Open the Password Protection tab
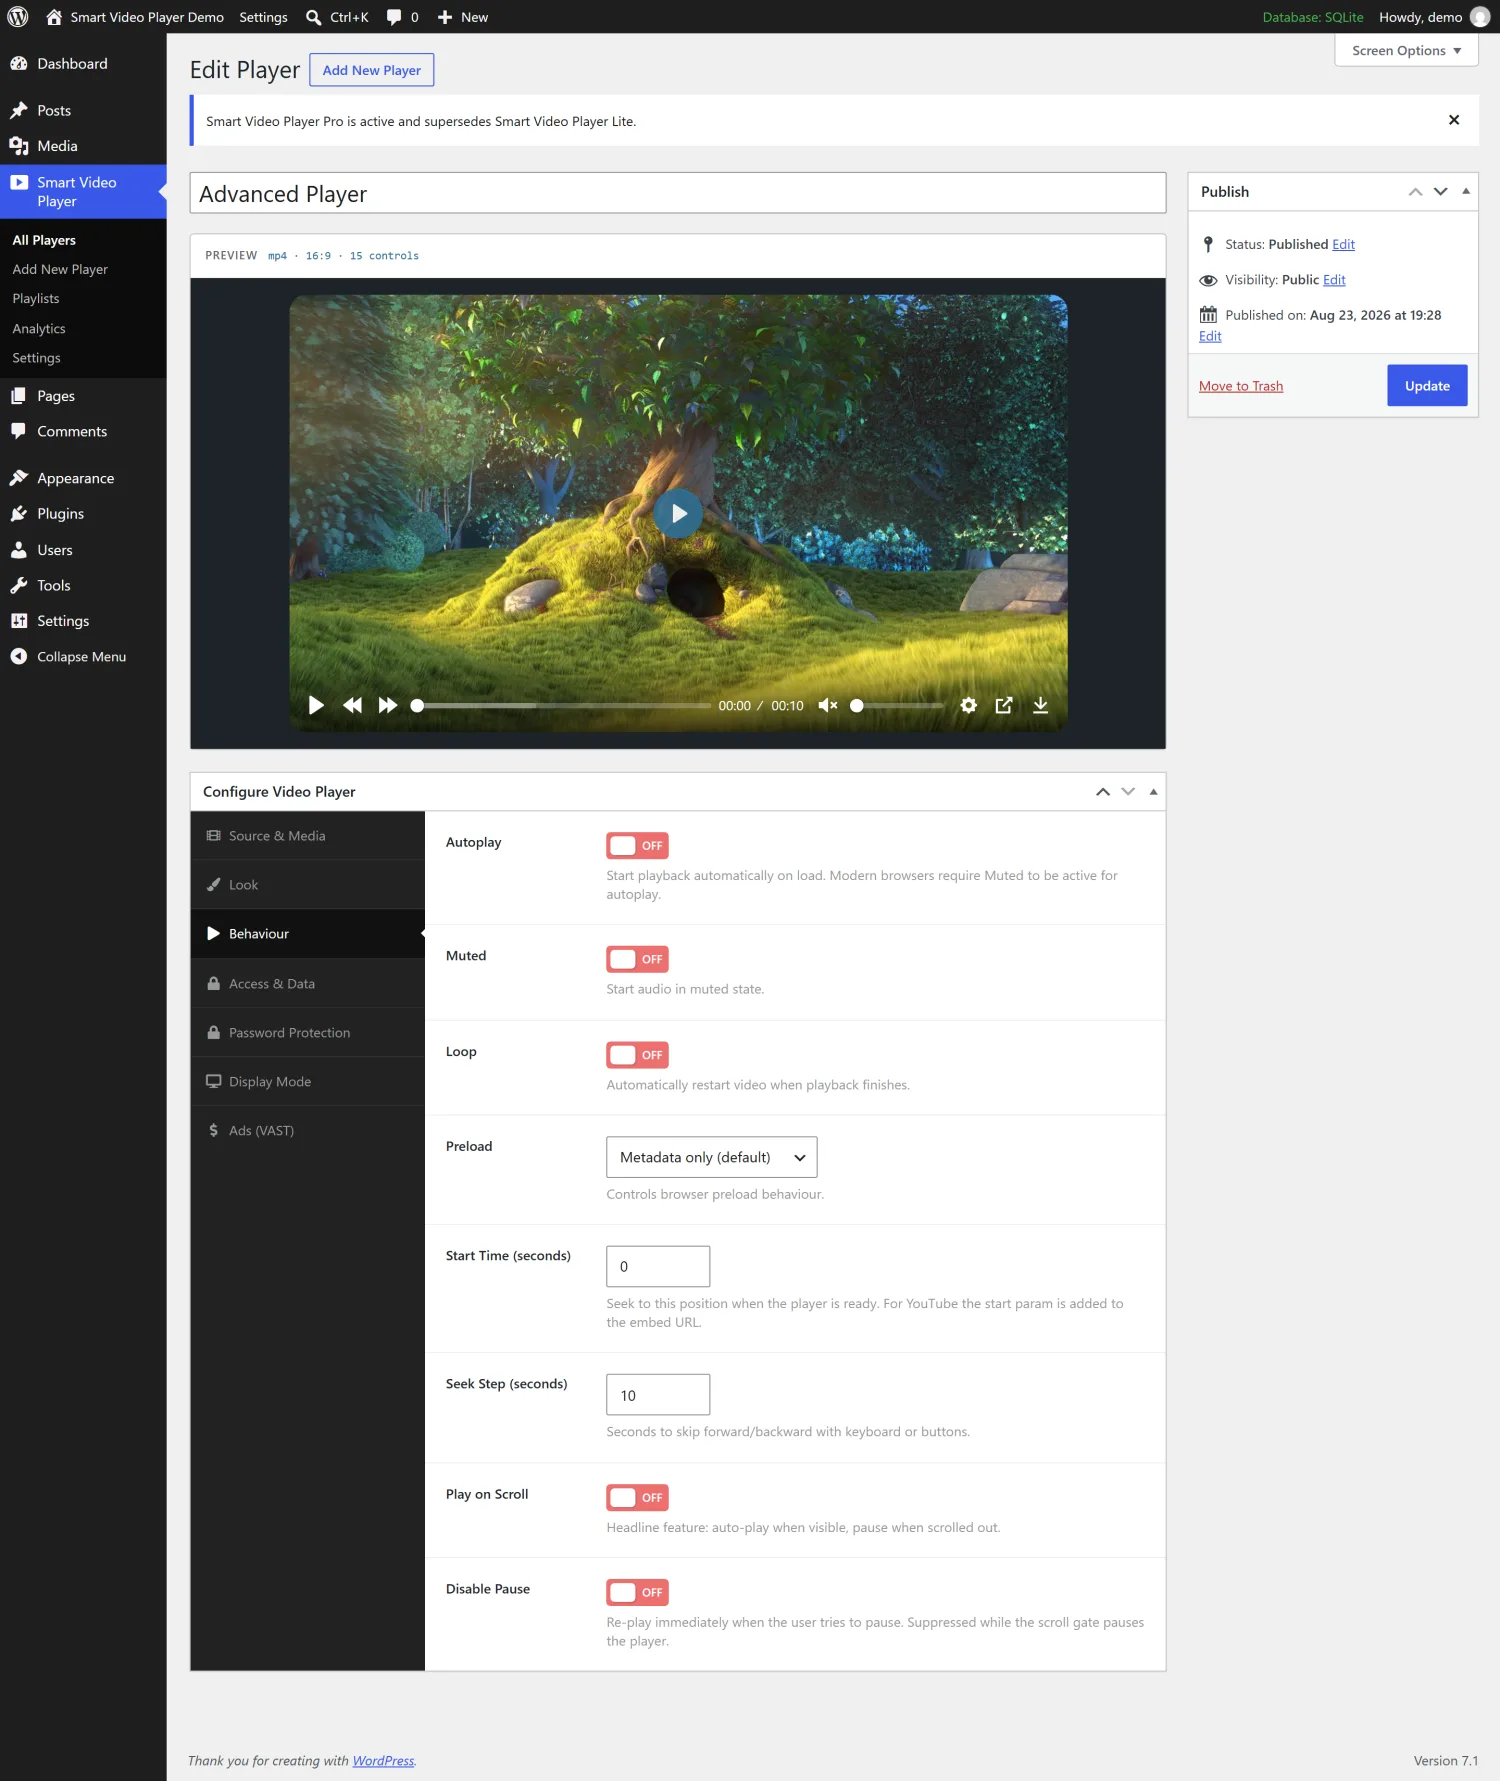The width and height of the screenshot is (1500, 1781). pos(308,1033)
